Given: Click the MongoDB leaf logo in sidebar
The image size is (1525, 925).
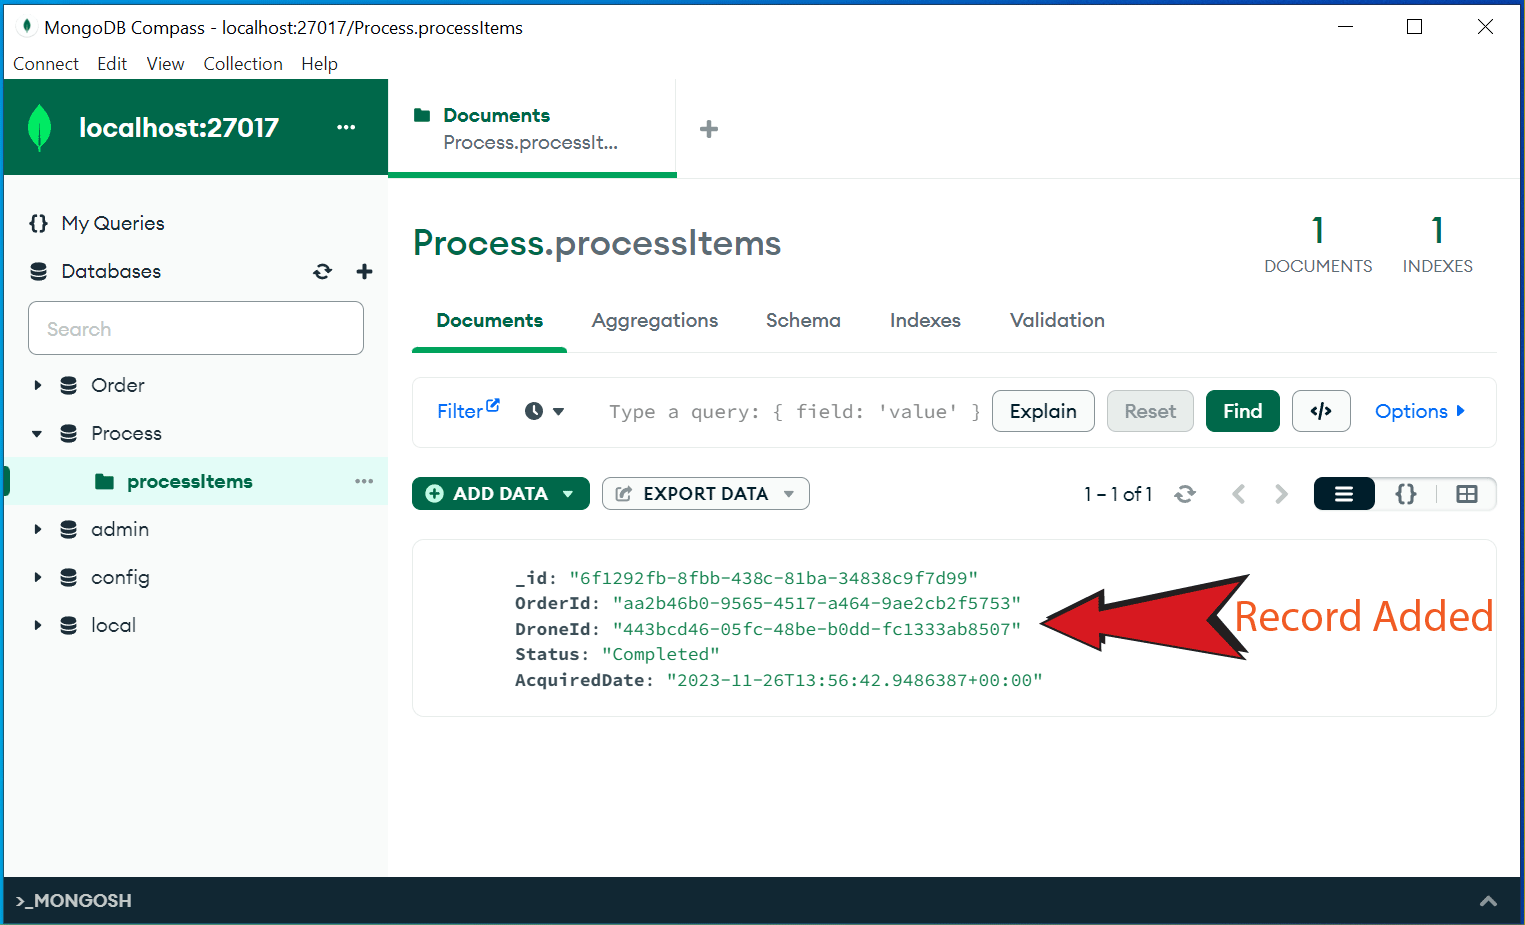Looking at the screenshot, I should pos(39,128).
